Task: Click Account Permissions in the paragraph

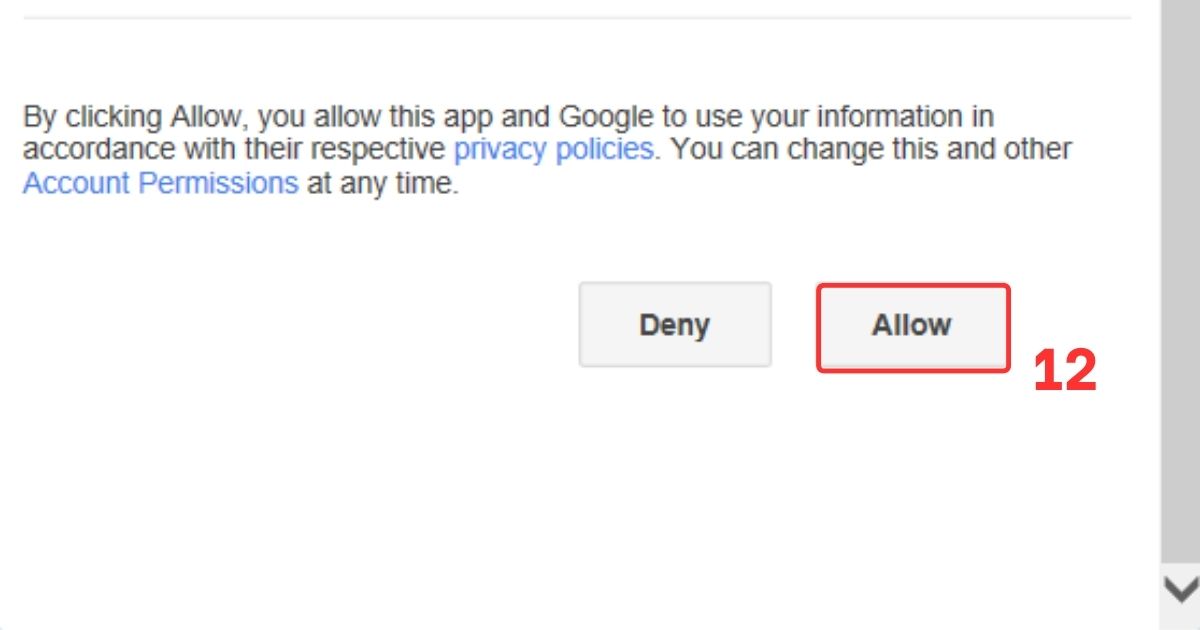Action: click(160, 182)
